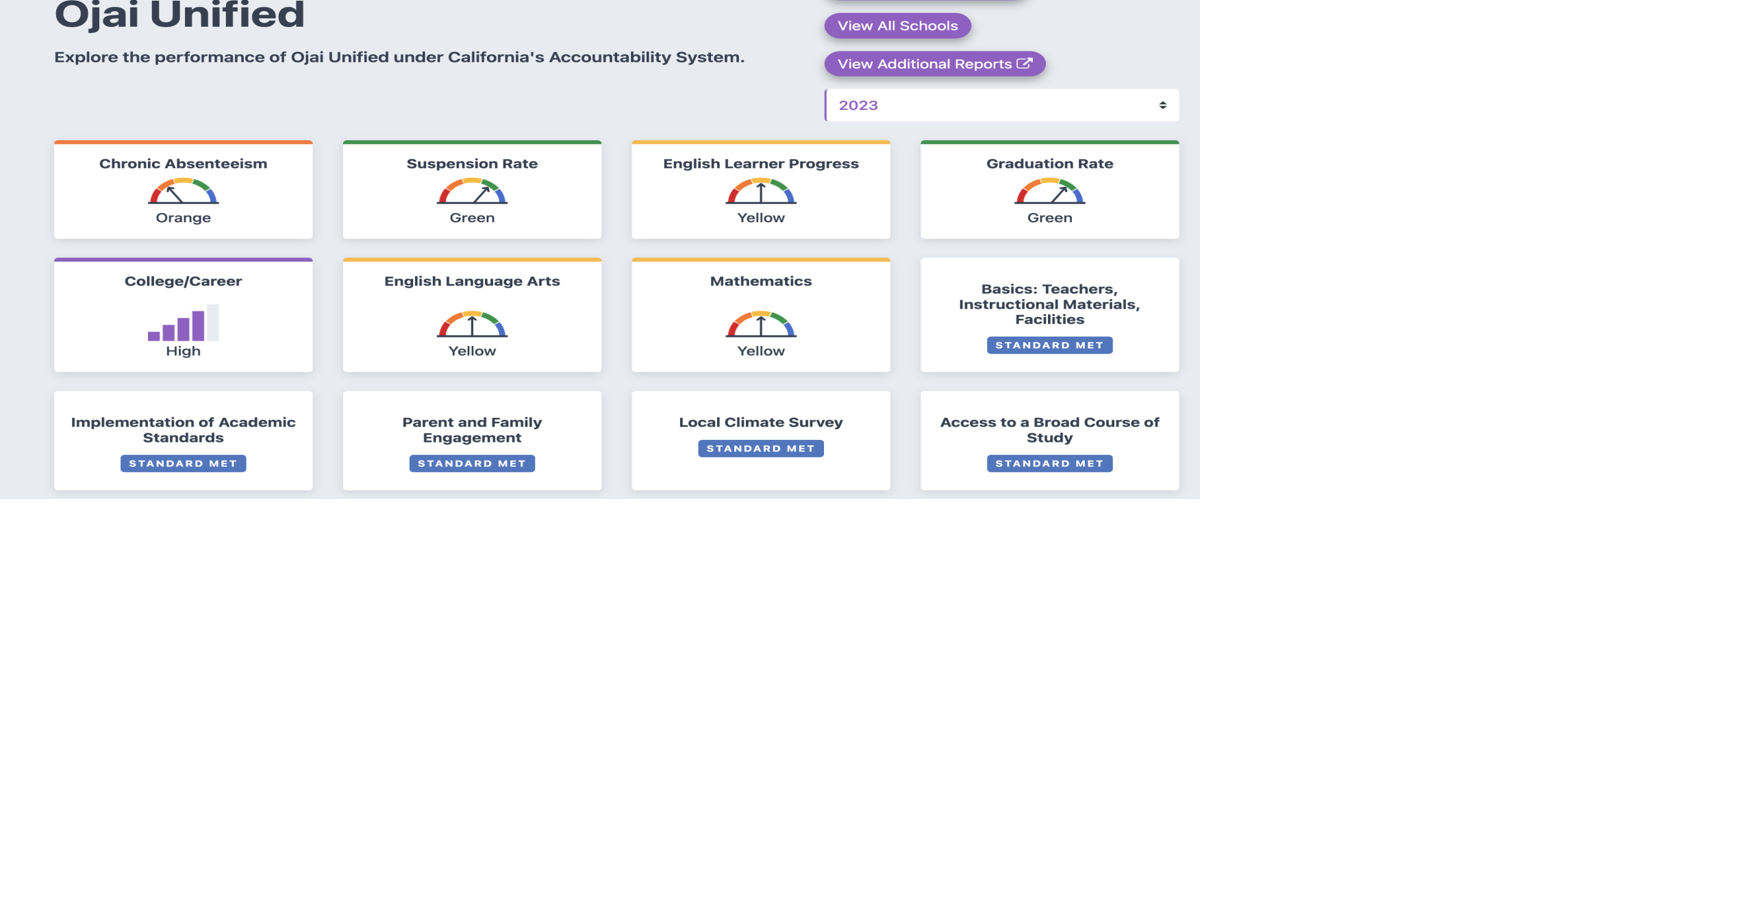Open Parent and Family Engagement card
Viewport: 1752px width, 920px height.
pos(472,430)
